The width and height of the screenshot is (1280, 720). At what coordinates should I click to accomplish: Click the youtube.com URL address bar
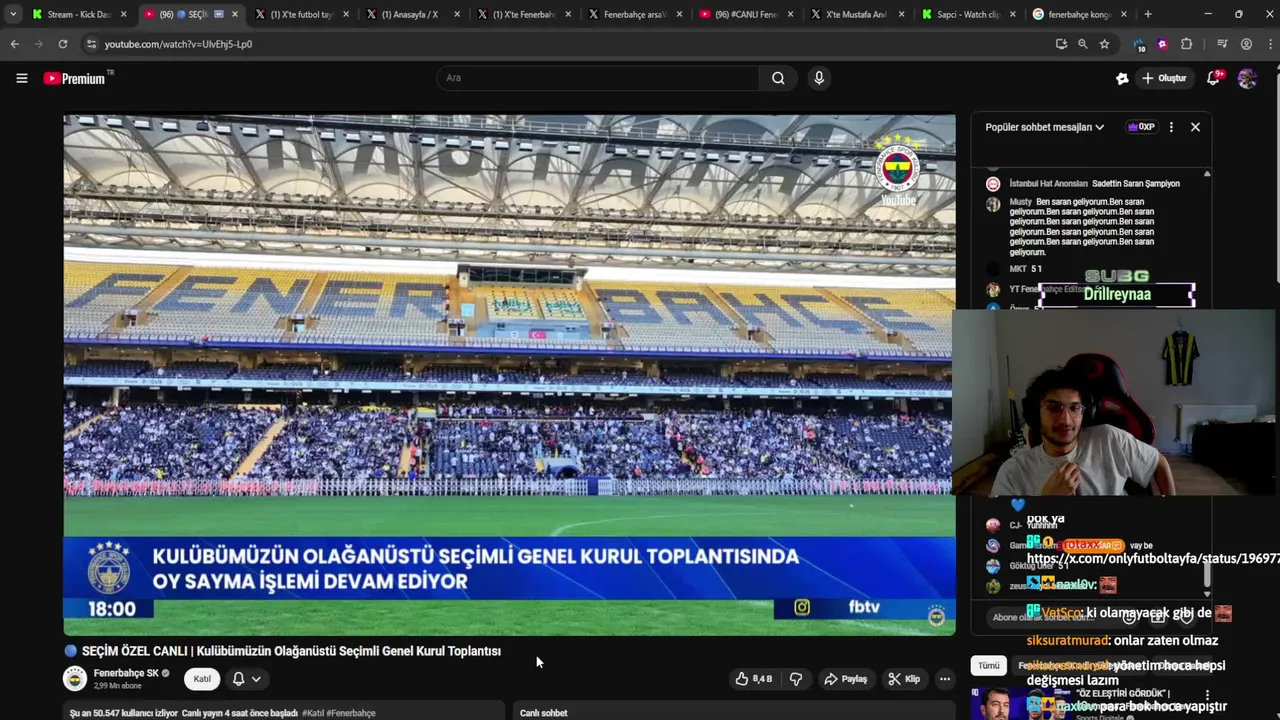click(x=178, y=44)
